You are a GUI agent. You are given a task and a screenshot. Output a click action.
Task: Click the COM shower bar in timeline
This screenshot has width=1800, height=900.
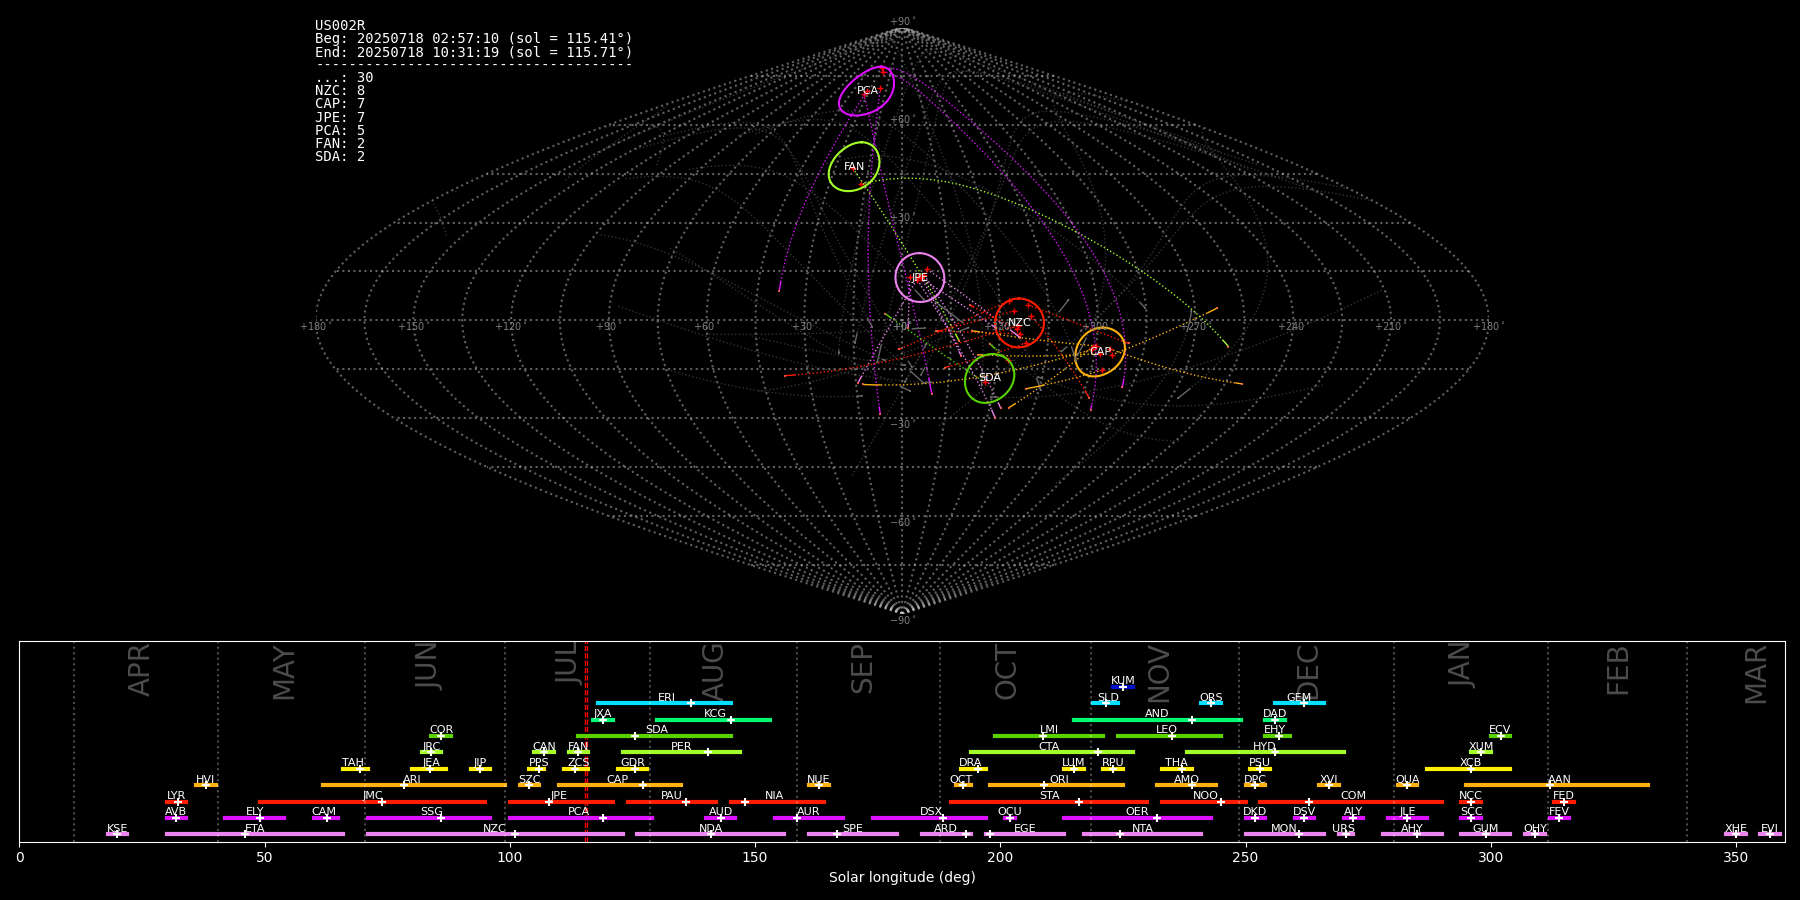(1350, 802)
